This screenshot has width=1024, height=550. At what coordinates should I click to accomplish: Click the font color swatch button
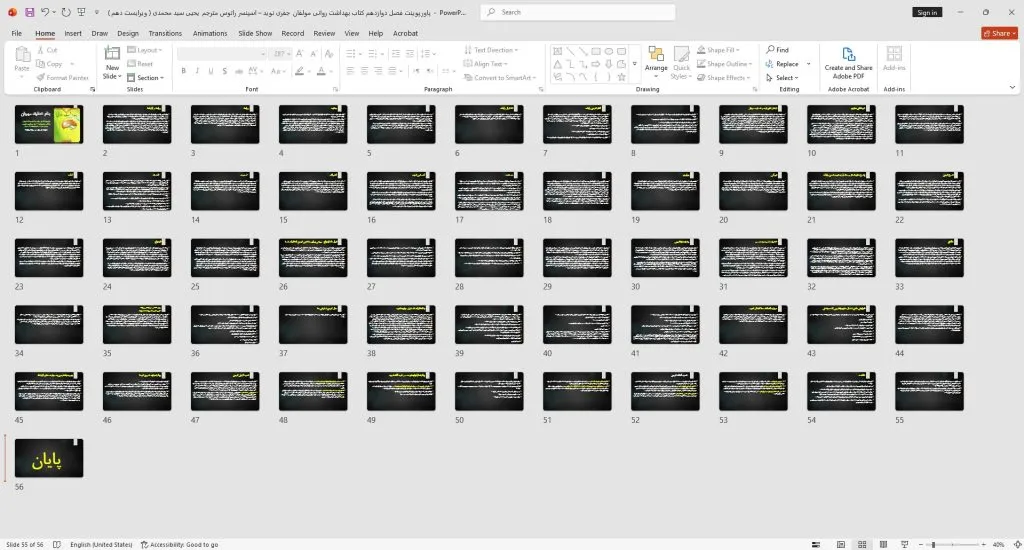click(321, 71)
